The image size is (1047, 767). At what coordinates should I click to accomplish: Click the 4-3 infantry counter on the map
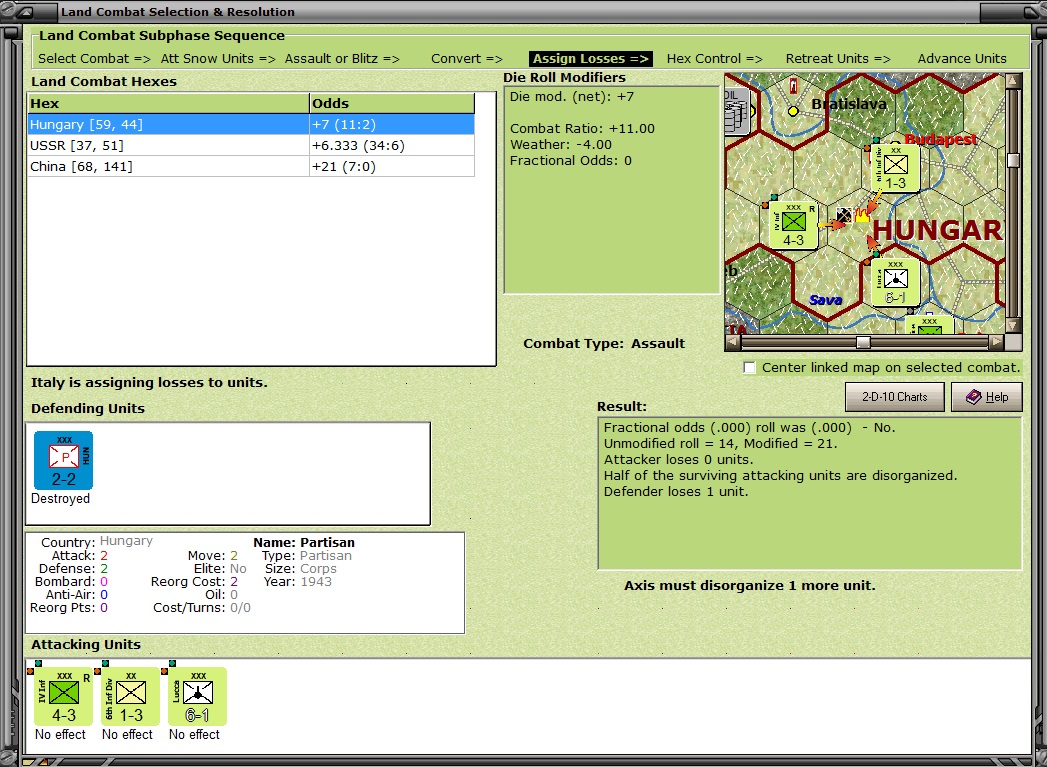793,226
